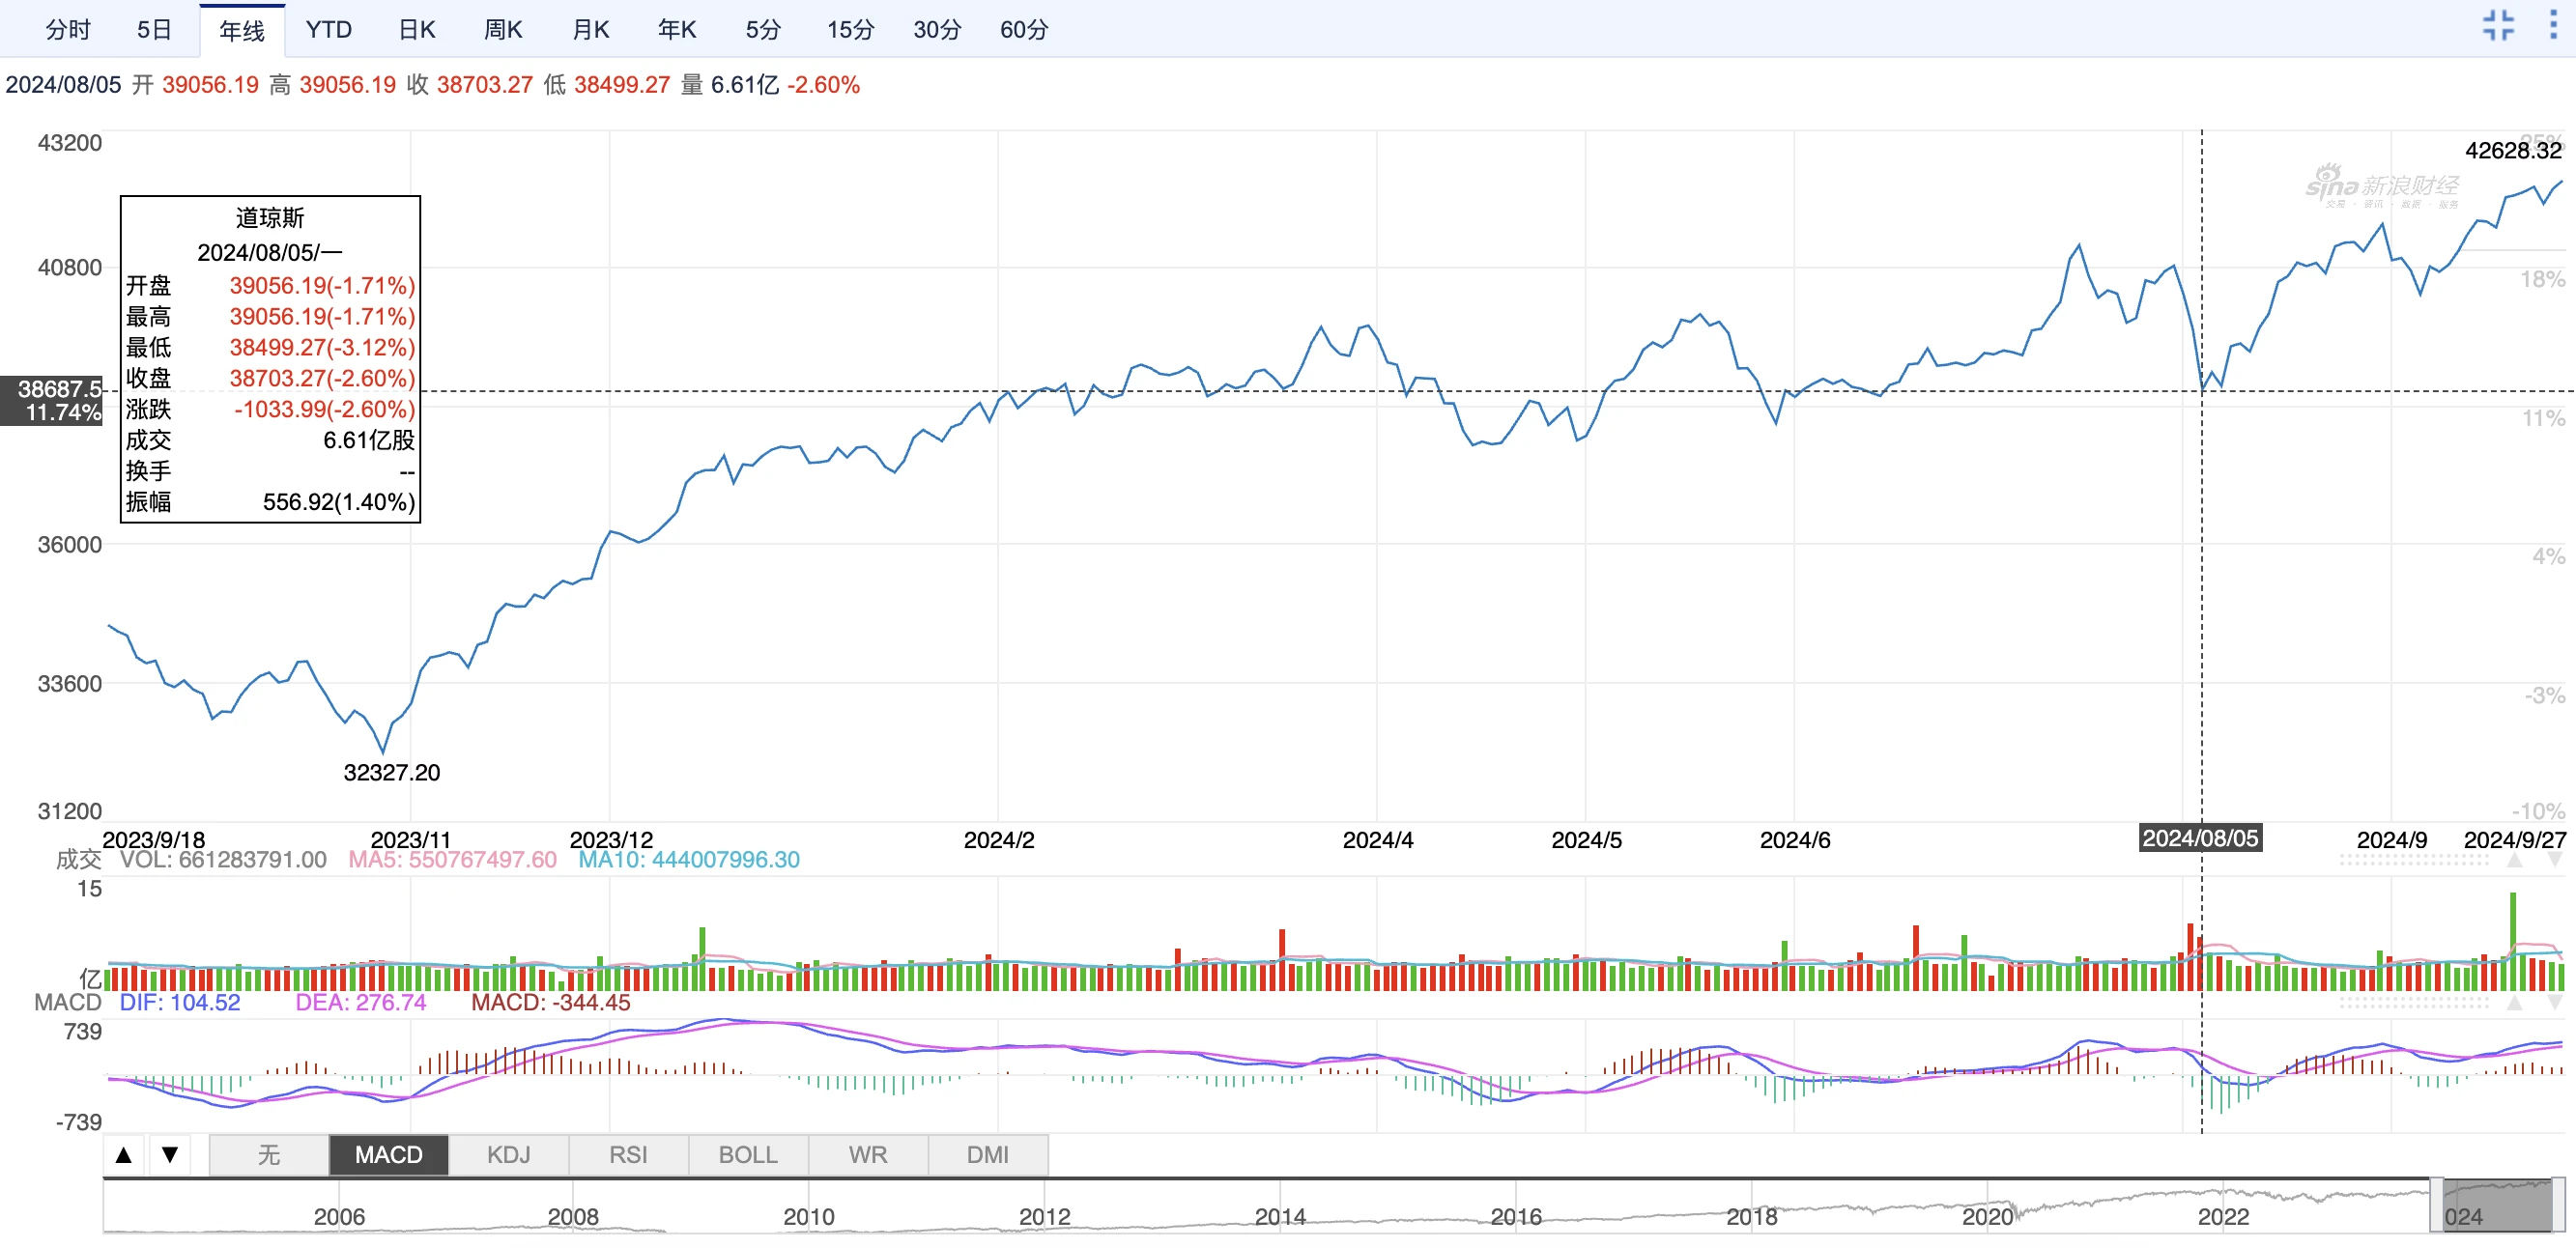
Task: Click the grey down-triangle above the volume chart
Action: click(2555, 860)
